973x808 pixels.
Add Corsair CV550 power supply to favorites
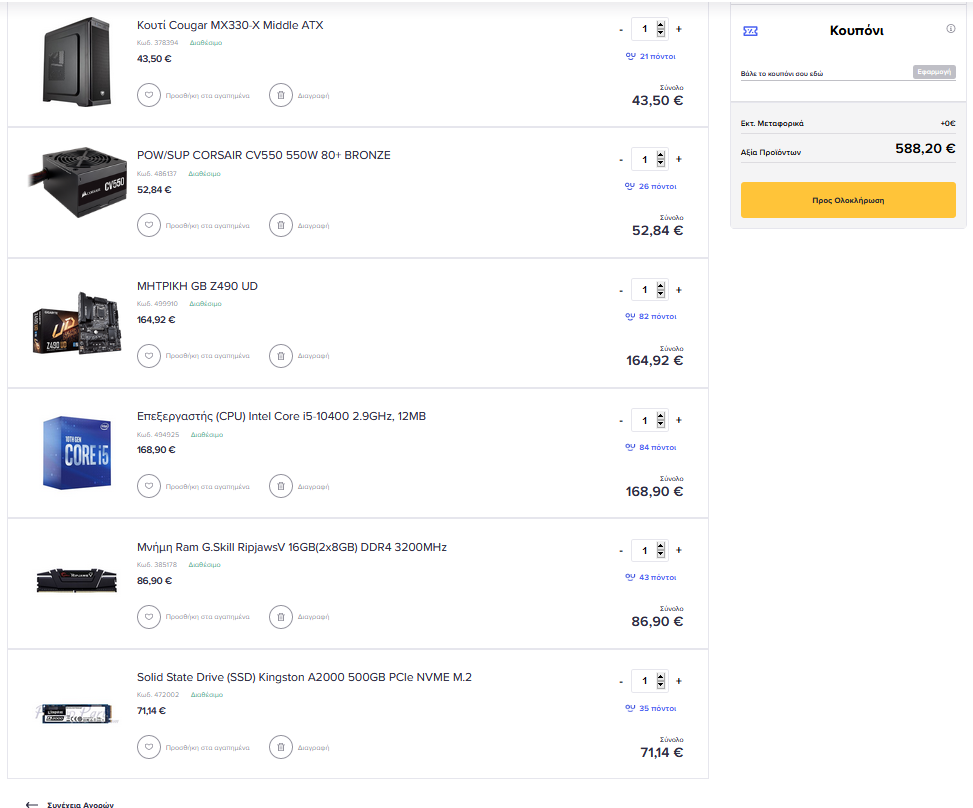149,225
